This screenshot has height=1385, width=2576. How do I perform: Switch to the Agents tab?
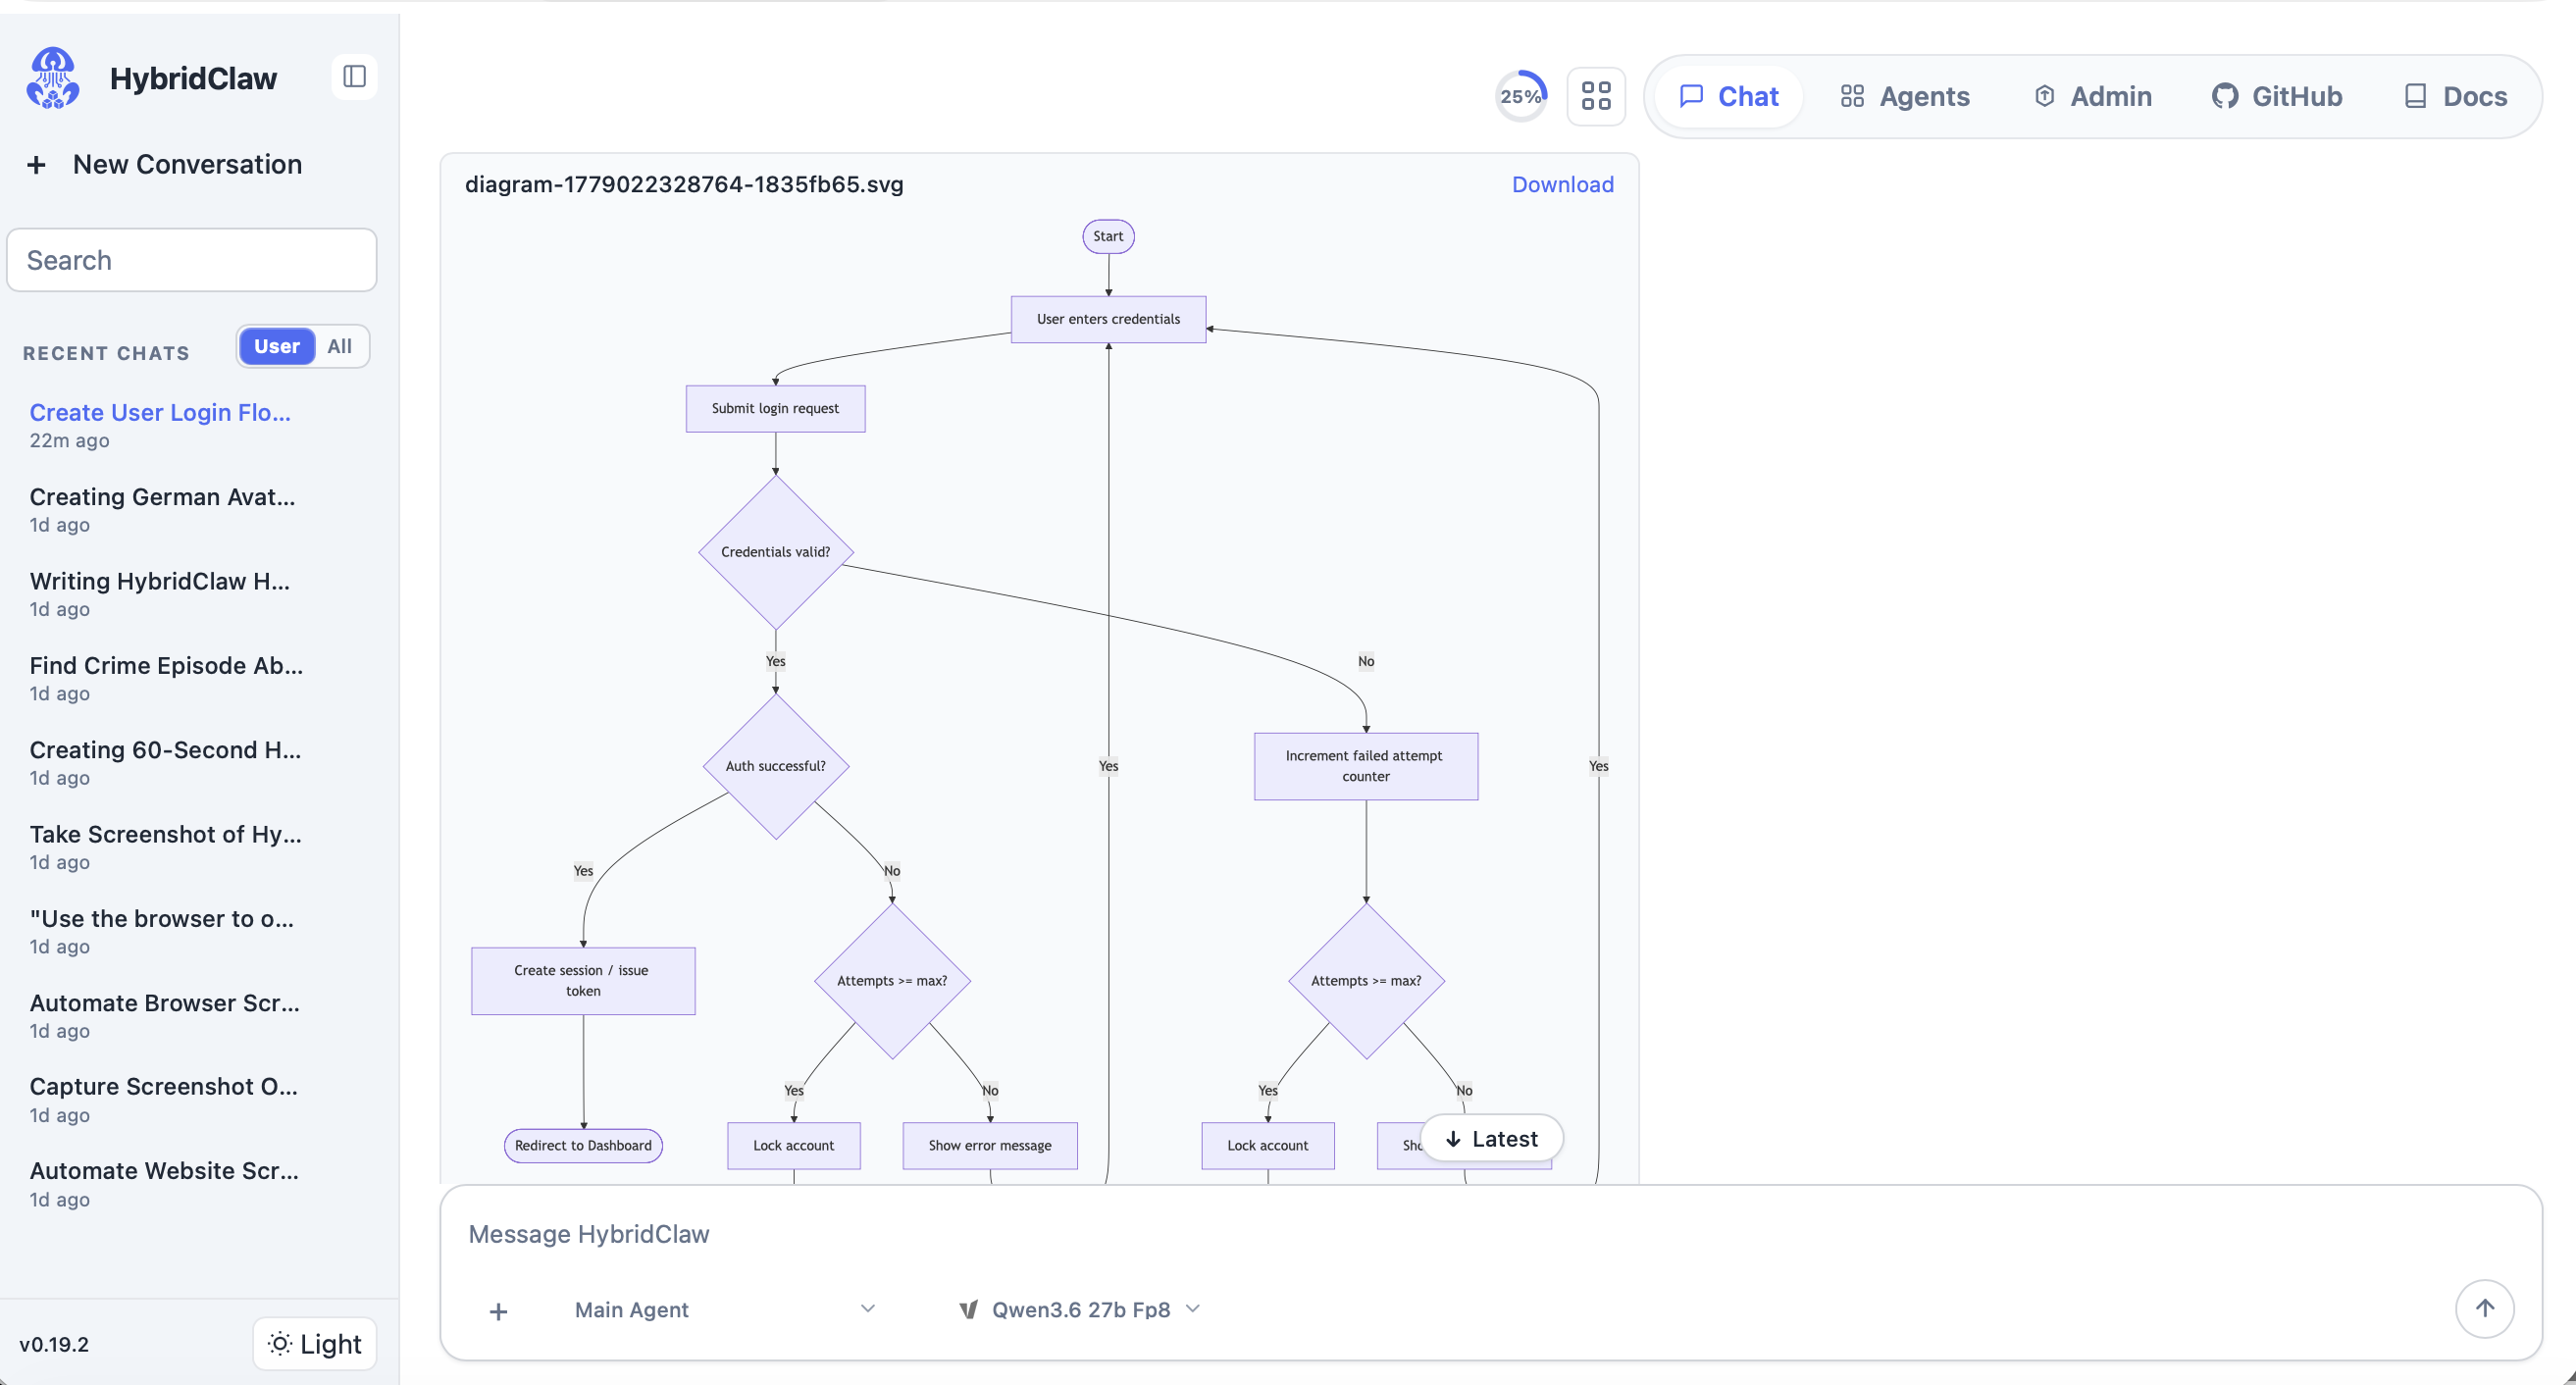coord(1905,96)
